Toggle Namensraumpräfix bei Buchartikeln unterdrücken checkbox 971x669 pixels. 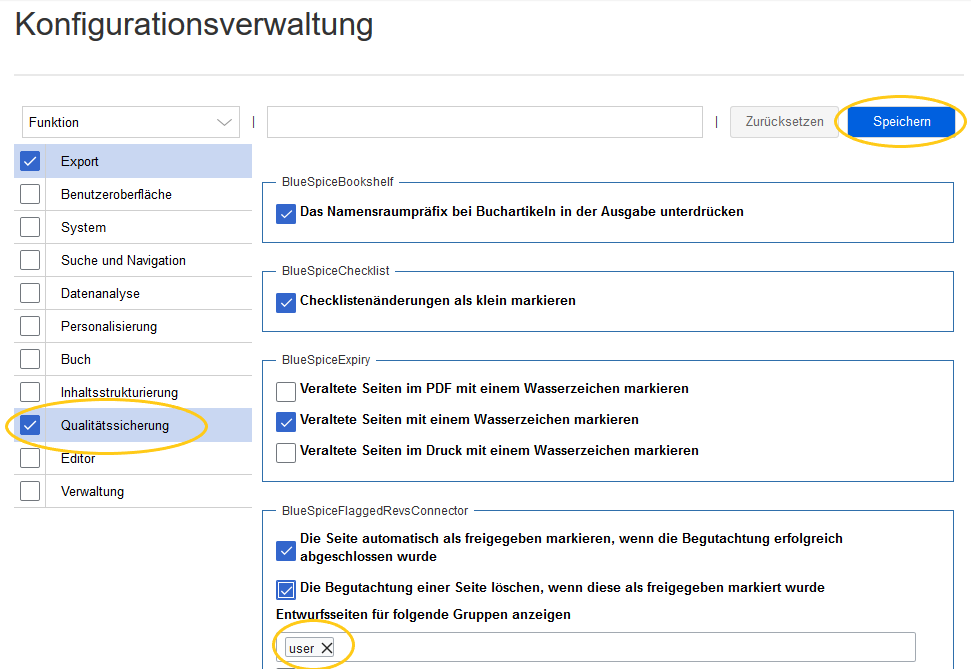[285, 214]
